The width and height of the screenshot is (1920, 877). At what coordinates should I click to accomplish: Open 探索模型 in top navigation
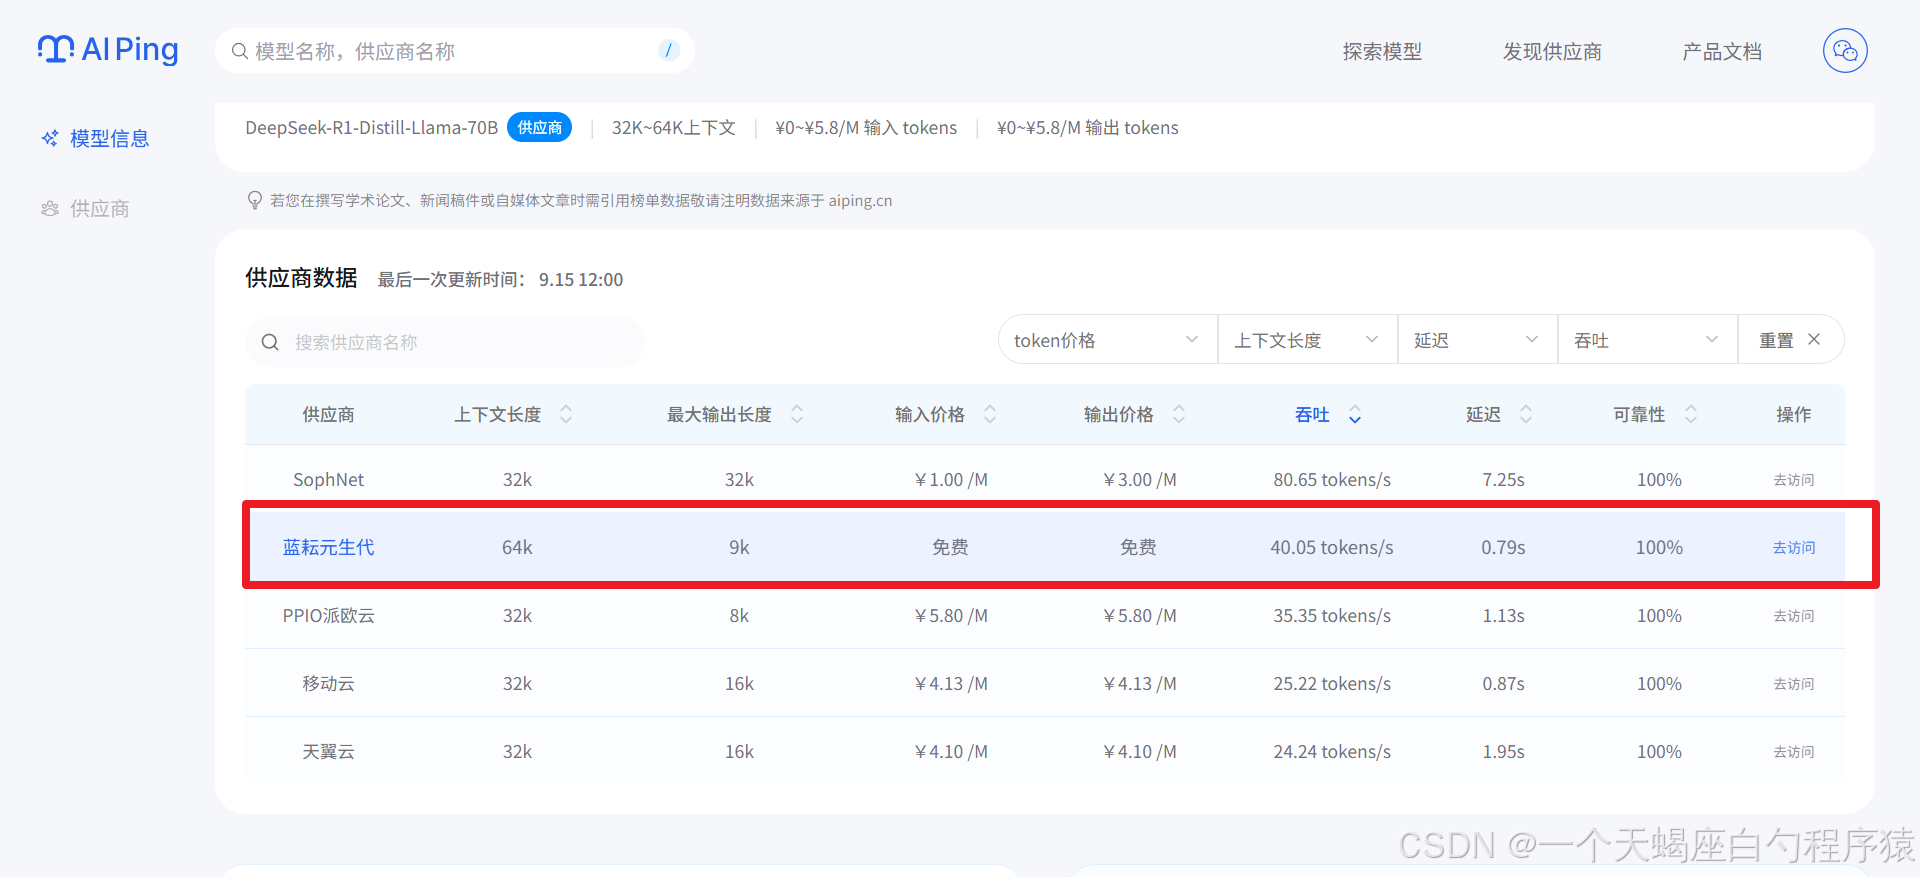coord(1382,51)
